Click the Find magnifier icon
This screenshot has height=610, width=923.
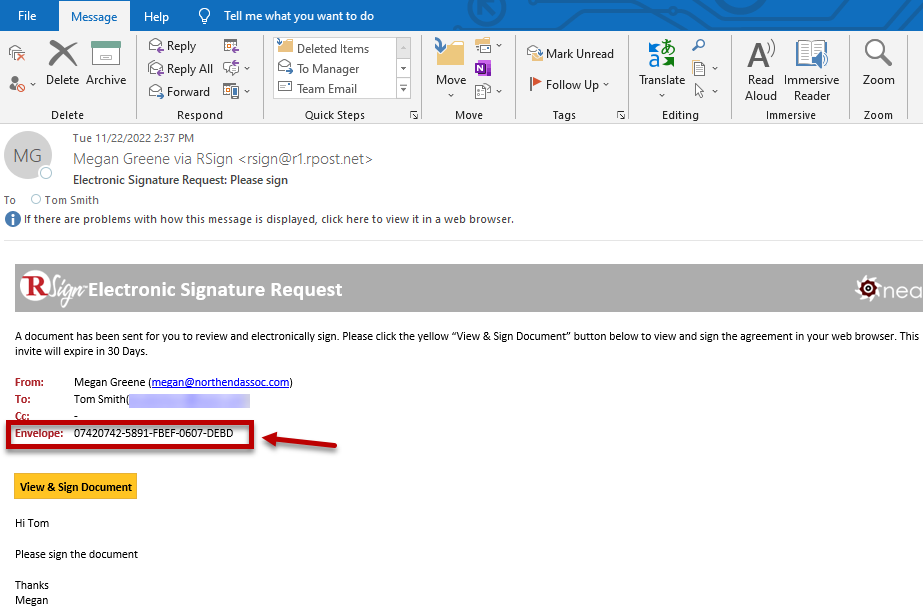click(x=699, y=45)
